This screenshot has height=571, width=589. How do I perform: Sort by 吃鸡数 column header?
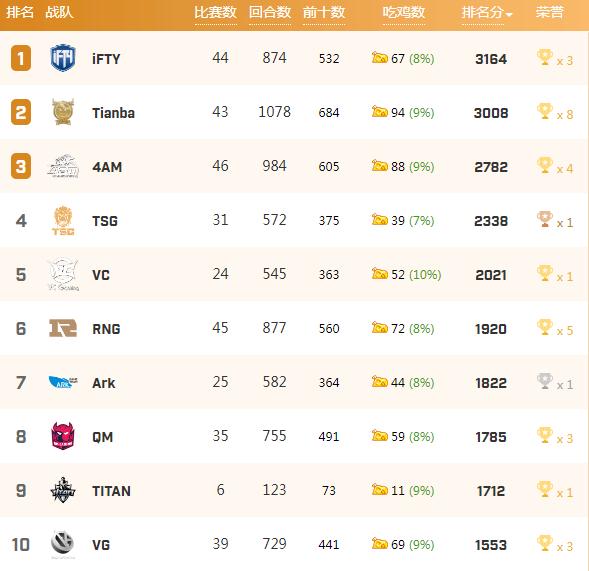[x=404, y=12]
